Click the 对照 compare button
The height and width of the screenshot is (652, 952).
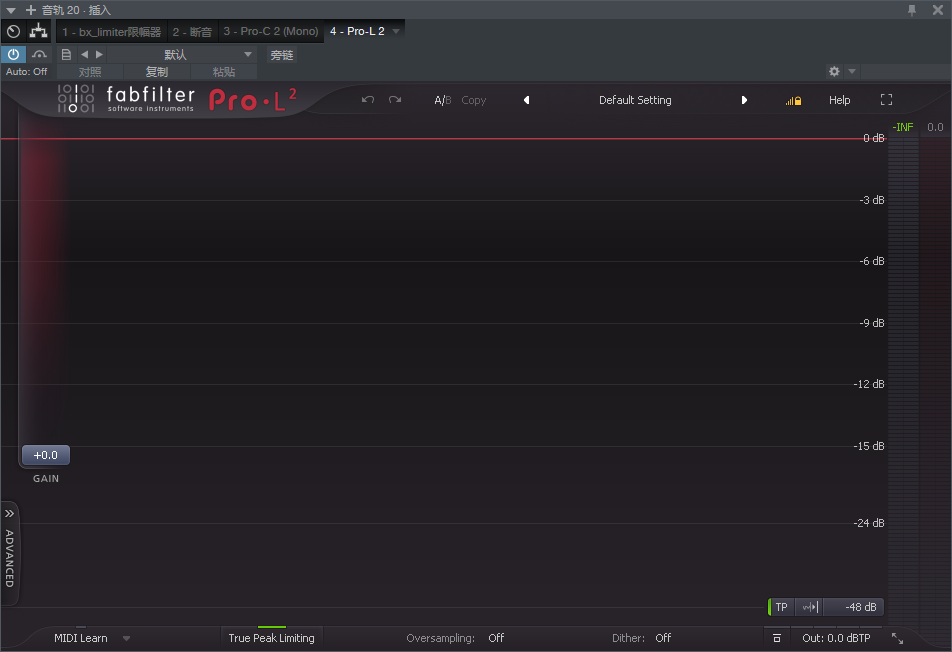[x=90, y=72]
